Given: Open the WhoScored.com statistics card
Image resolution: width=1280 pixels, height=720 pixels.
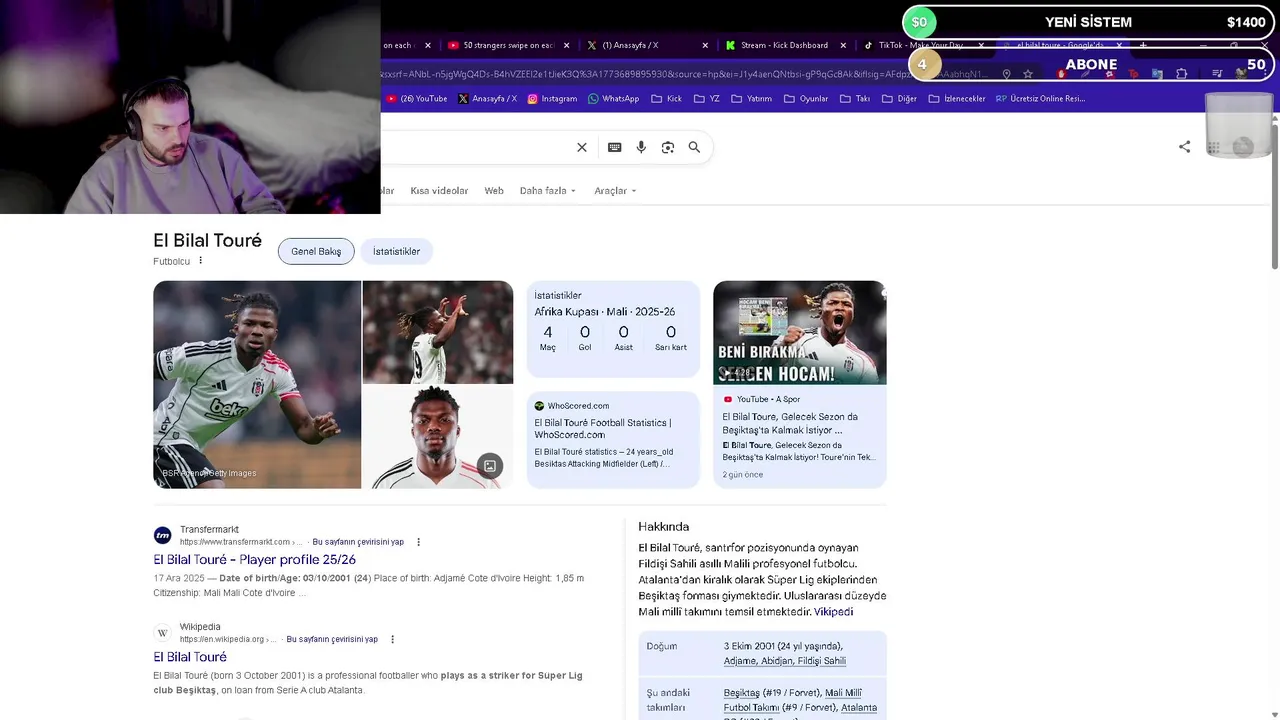Looking at the screenshot, I should point(613,440).
